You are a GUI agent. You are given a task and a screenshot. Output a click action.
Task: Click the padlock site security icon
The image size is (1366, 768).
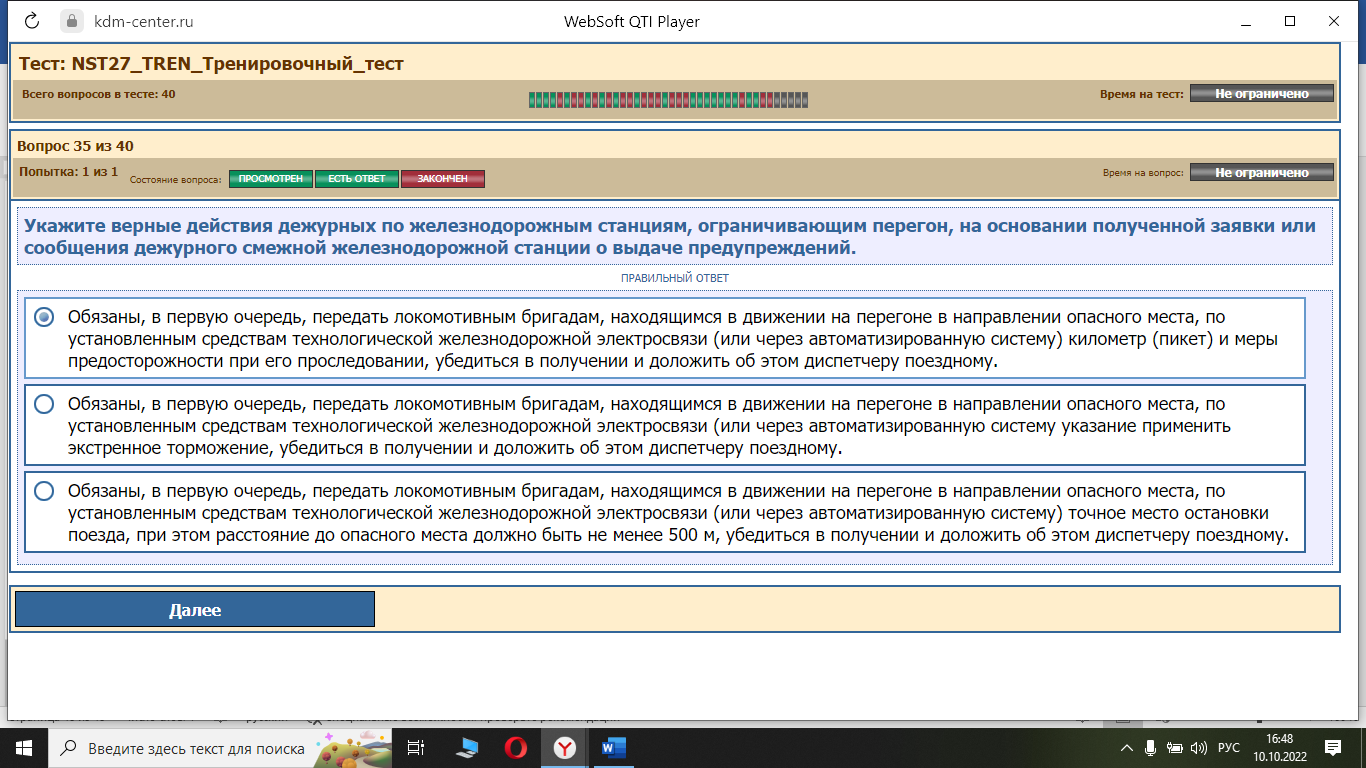point(70,21)
